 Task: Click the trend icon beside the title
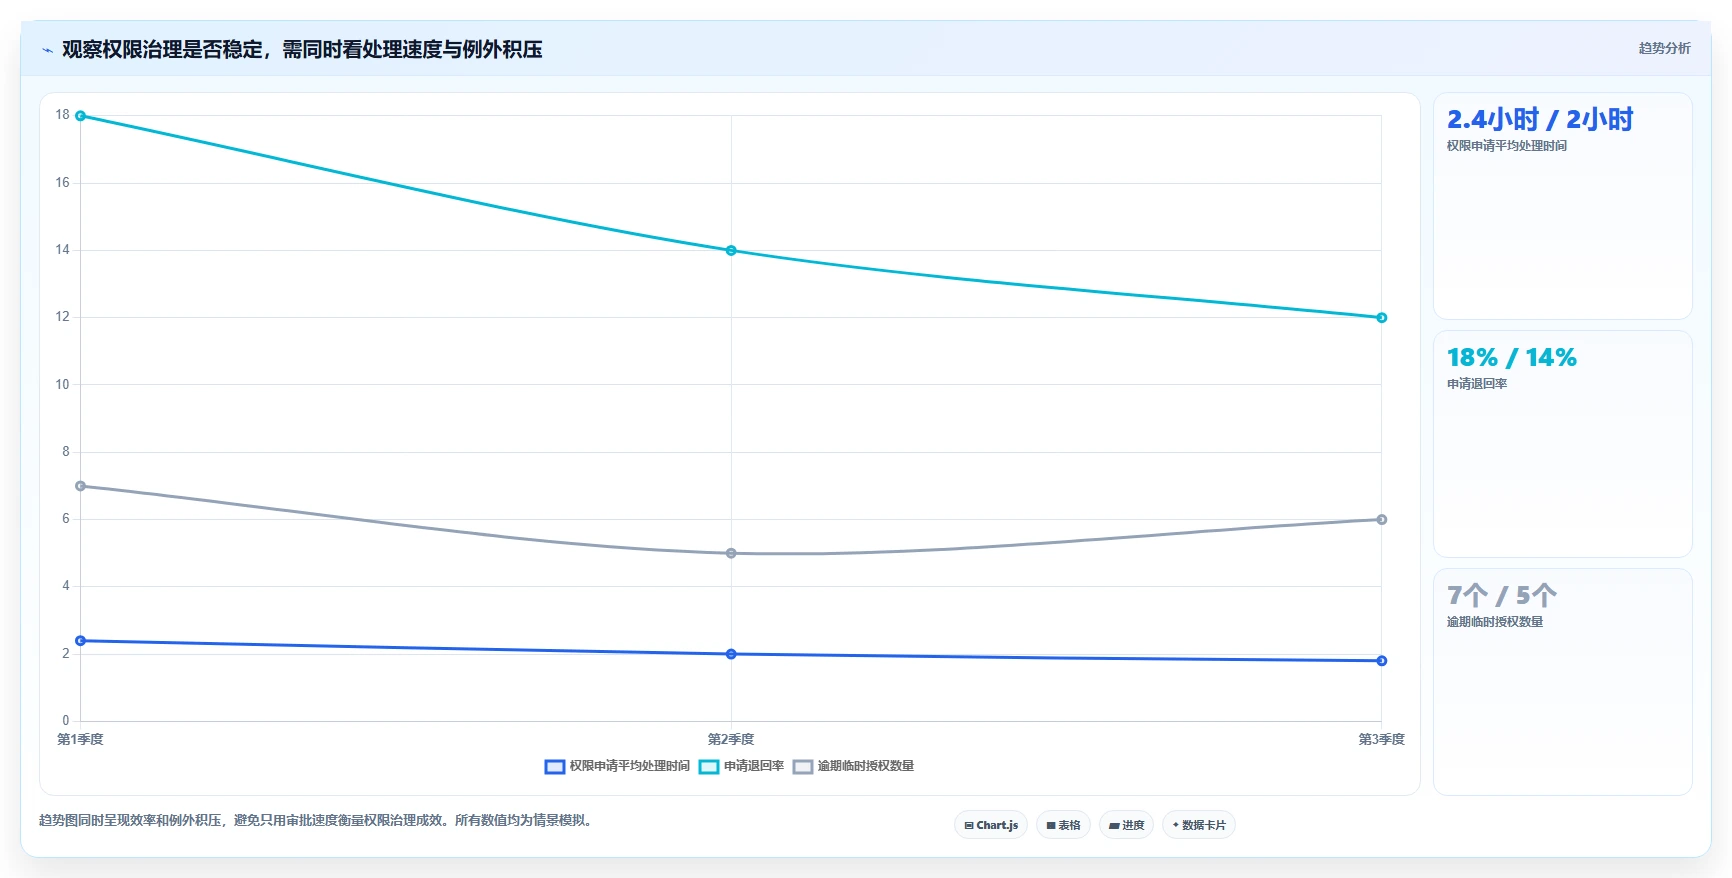coord(47,50)
